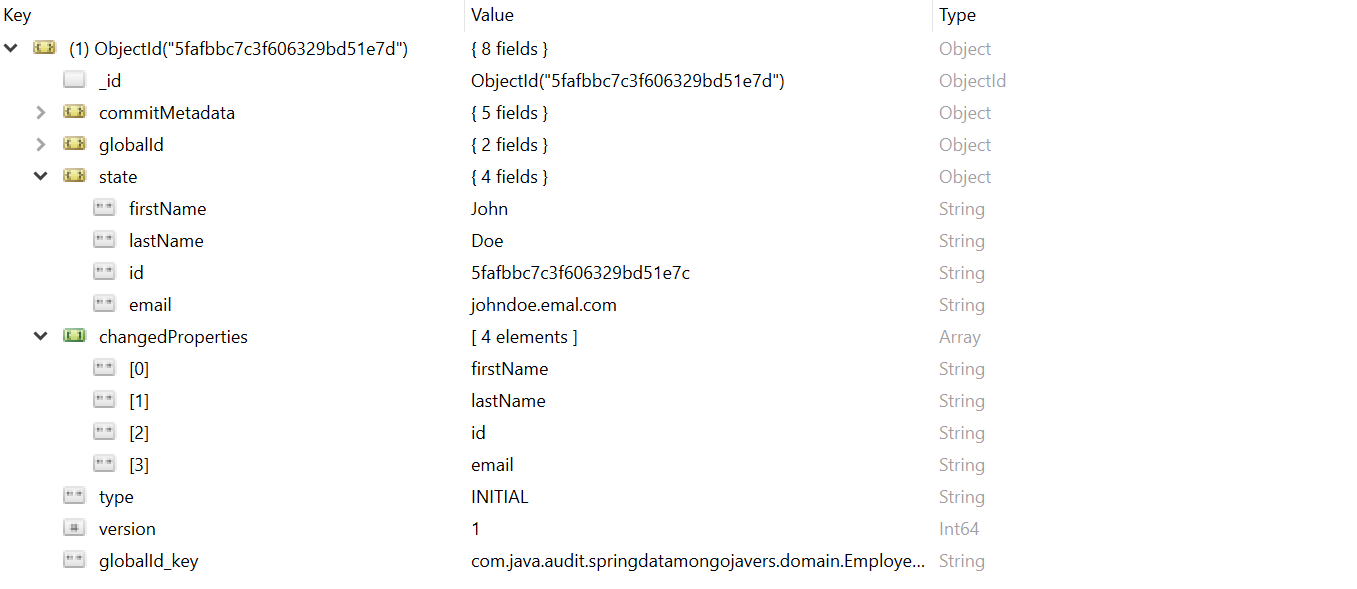
Task: Expand the commitMetadata node
Action: click(41, 113)
